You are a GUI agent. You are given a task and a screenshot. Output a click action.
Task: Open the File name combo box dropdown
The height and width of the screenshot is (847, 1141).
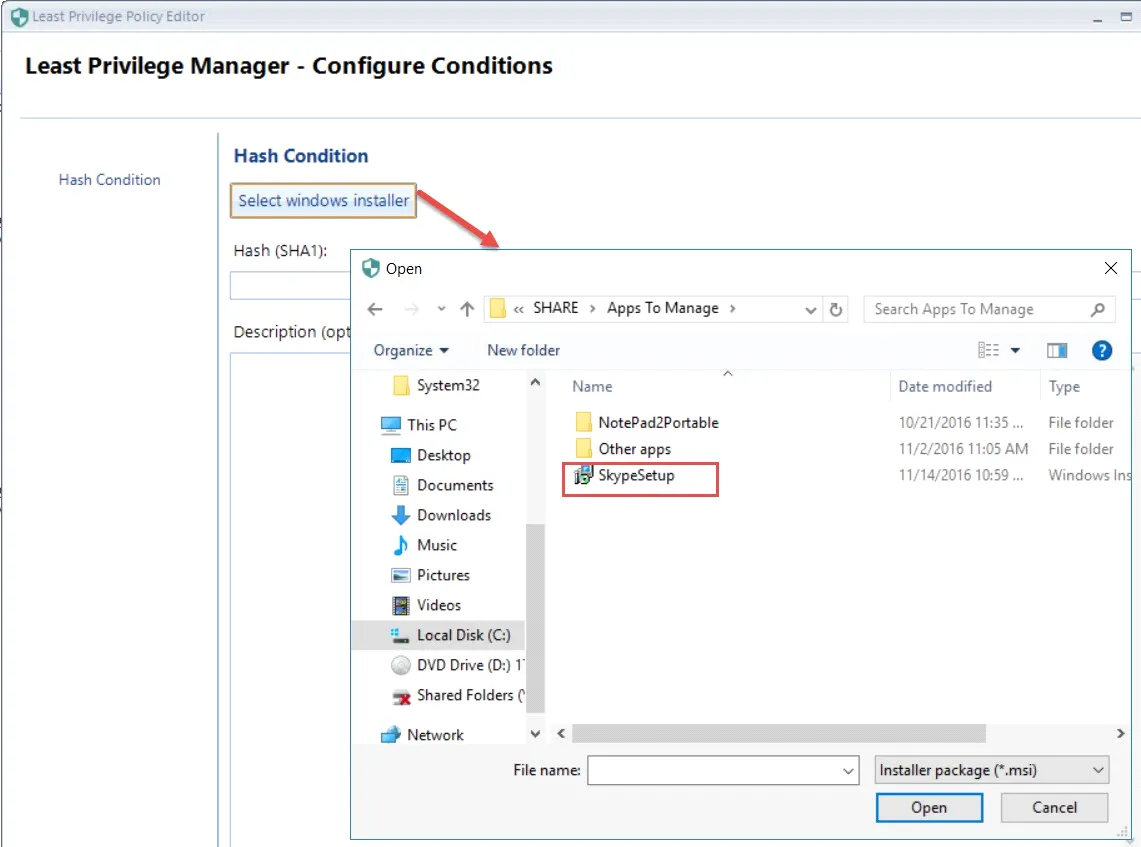[x=849, y=771]
